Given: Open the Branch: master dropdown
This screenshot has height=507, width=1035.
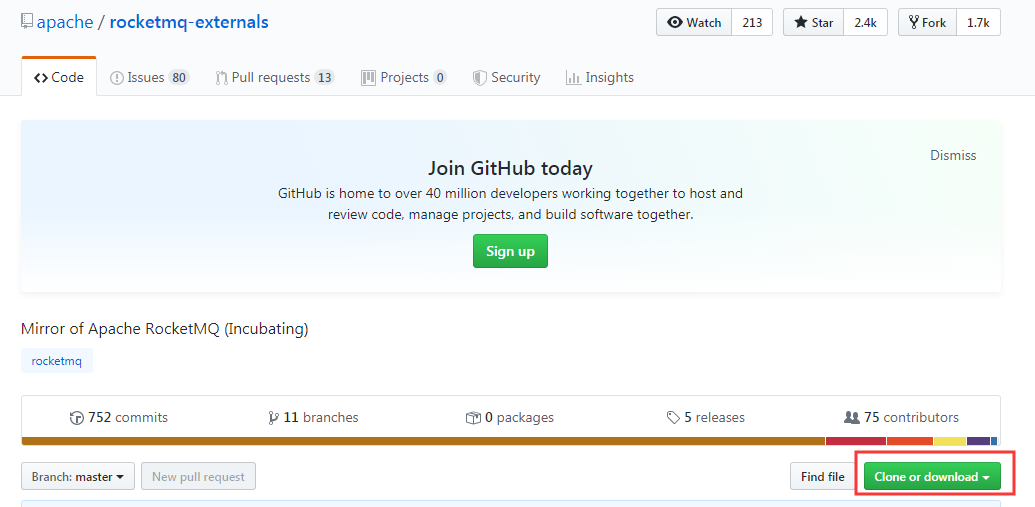Looking at the screenshot, I should [78, 477].
